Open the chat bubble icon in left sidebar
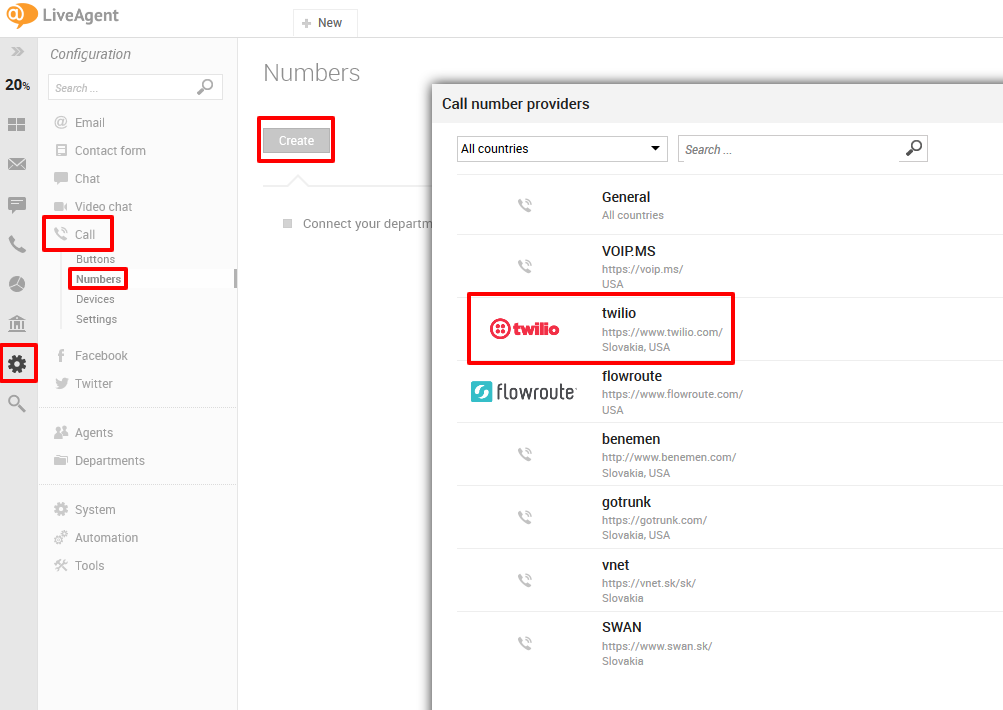 point(17,204)
